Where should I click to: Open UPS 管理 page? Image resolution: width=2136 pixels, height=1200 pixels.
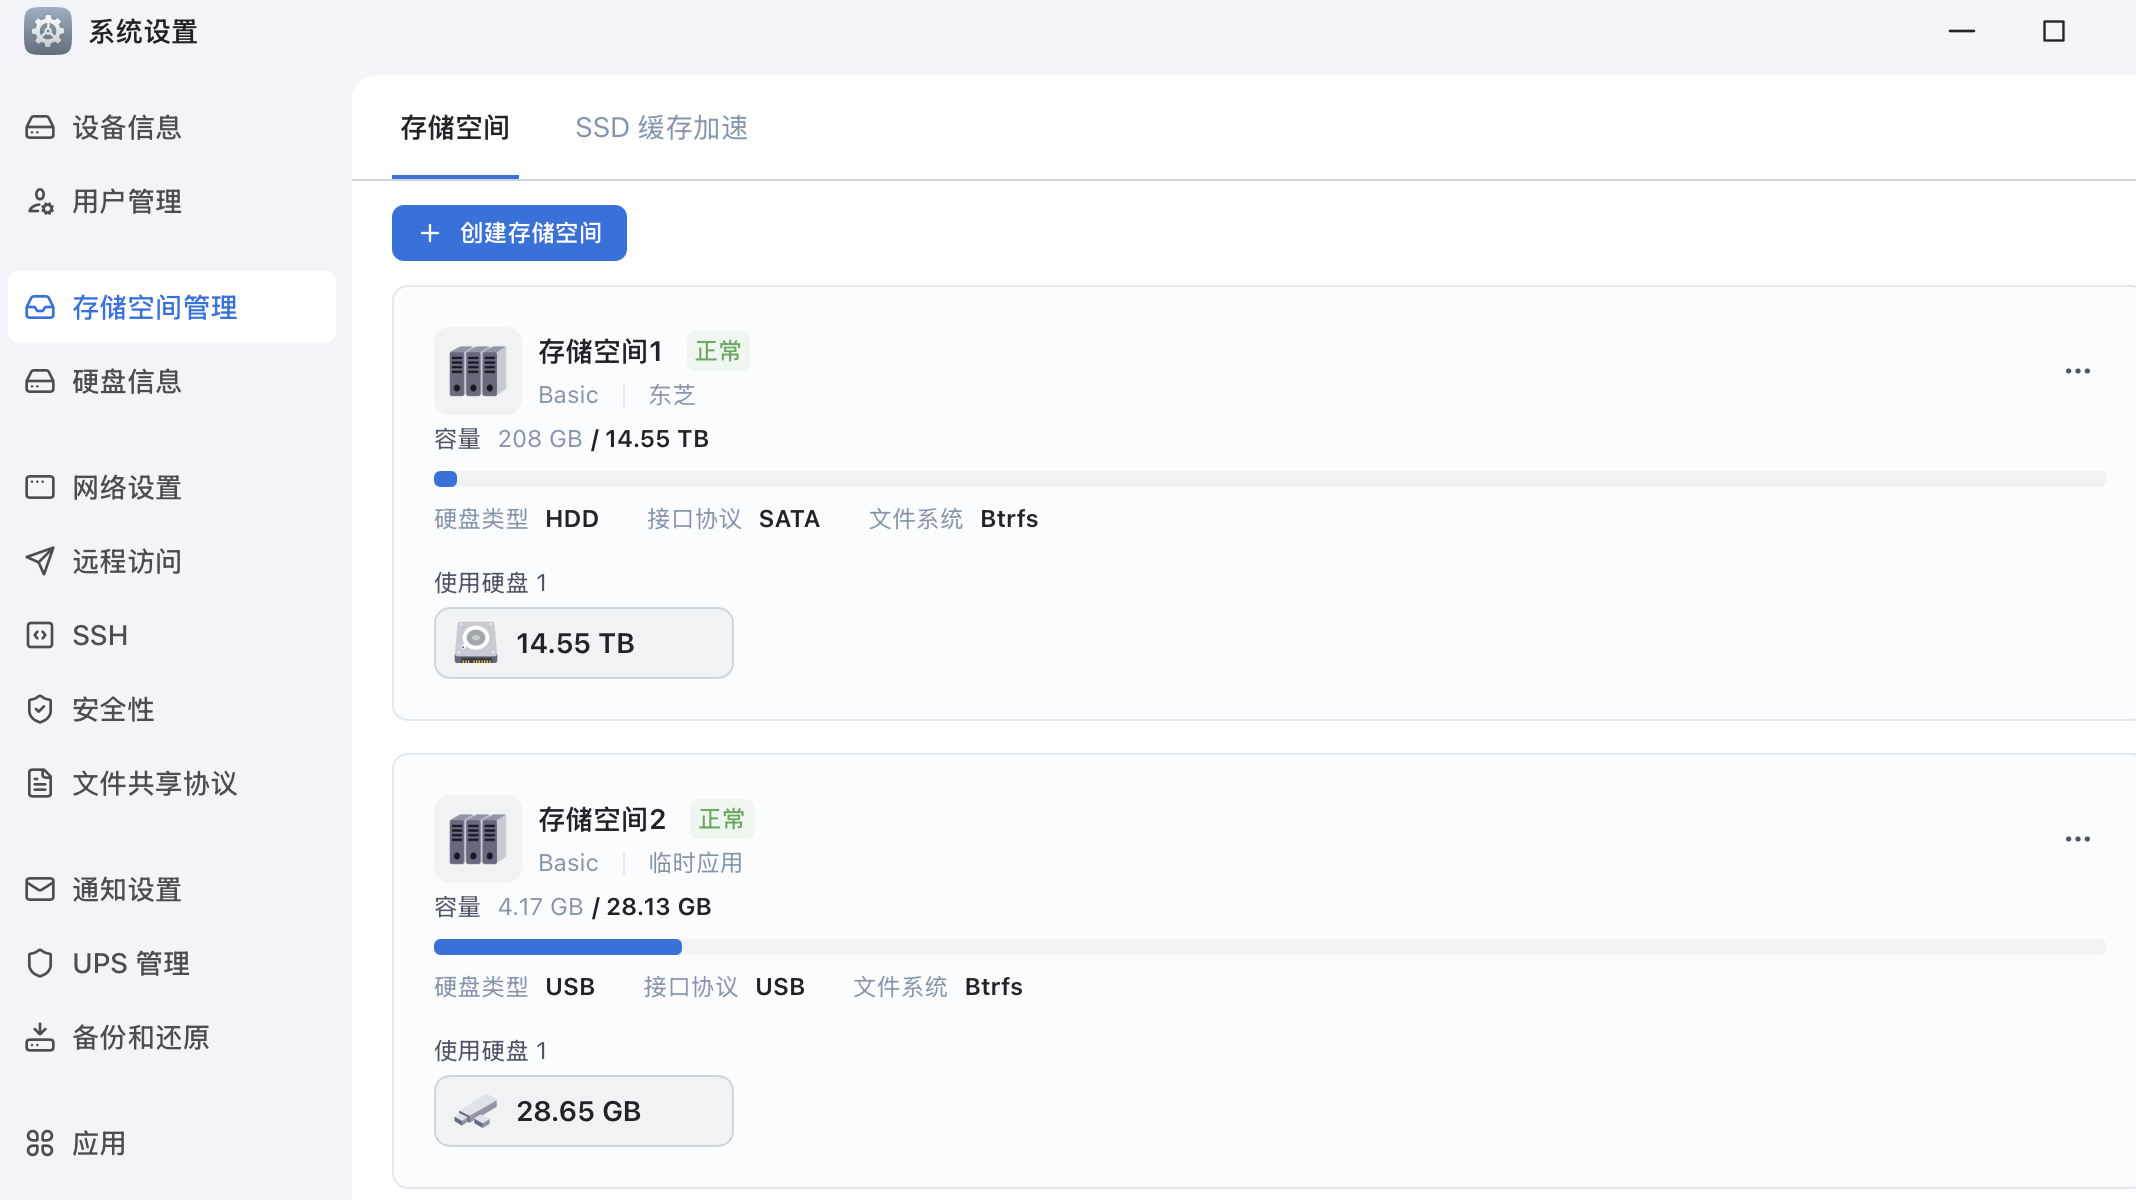coord(172,964)
